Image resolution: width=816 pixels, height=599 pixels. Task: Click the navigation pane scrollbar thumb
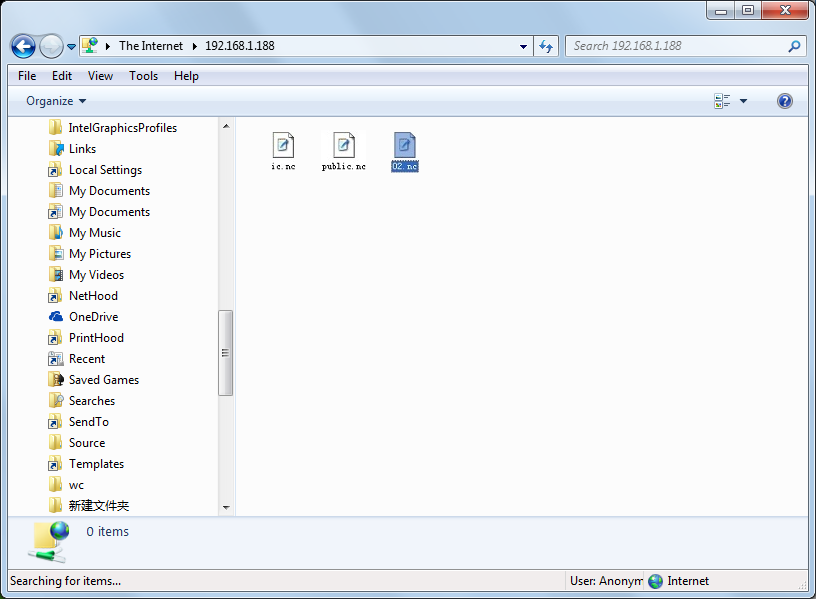[x=225, y=353]
